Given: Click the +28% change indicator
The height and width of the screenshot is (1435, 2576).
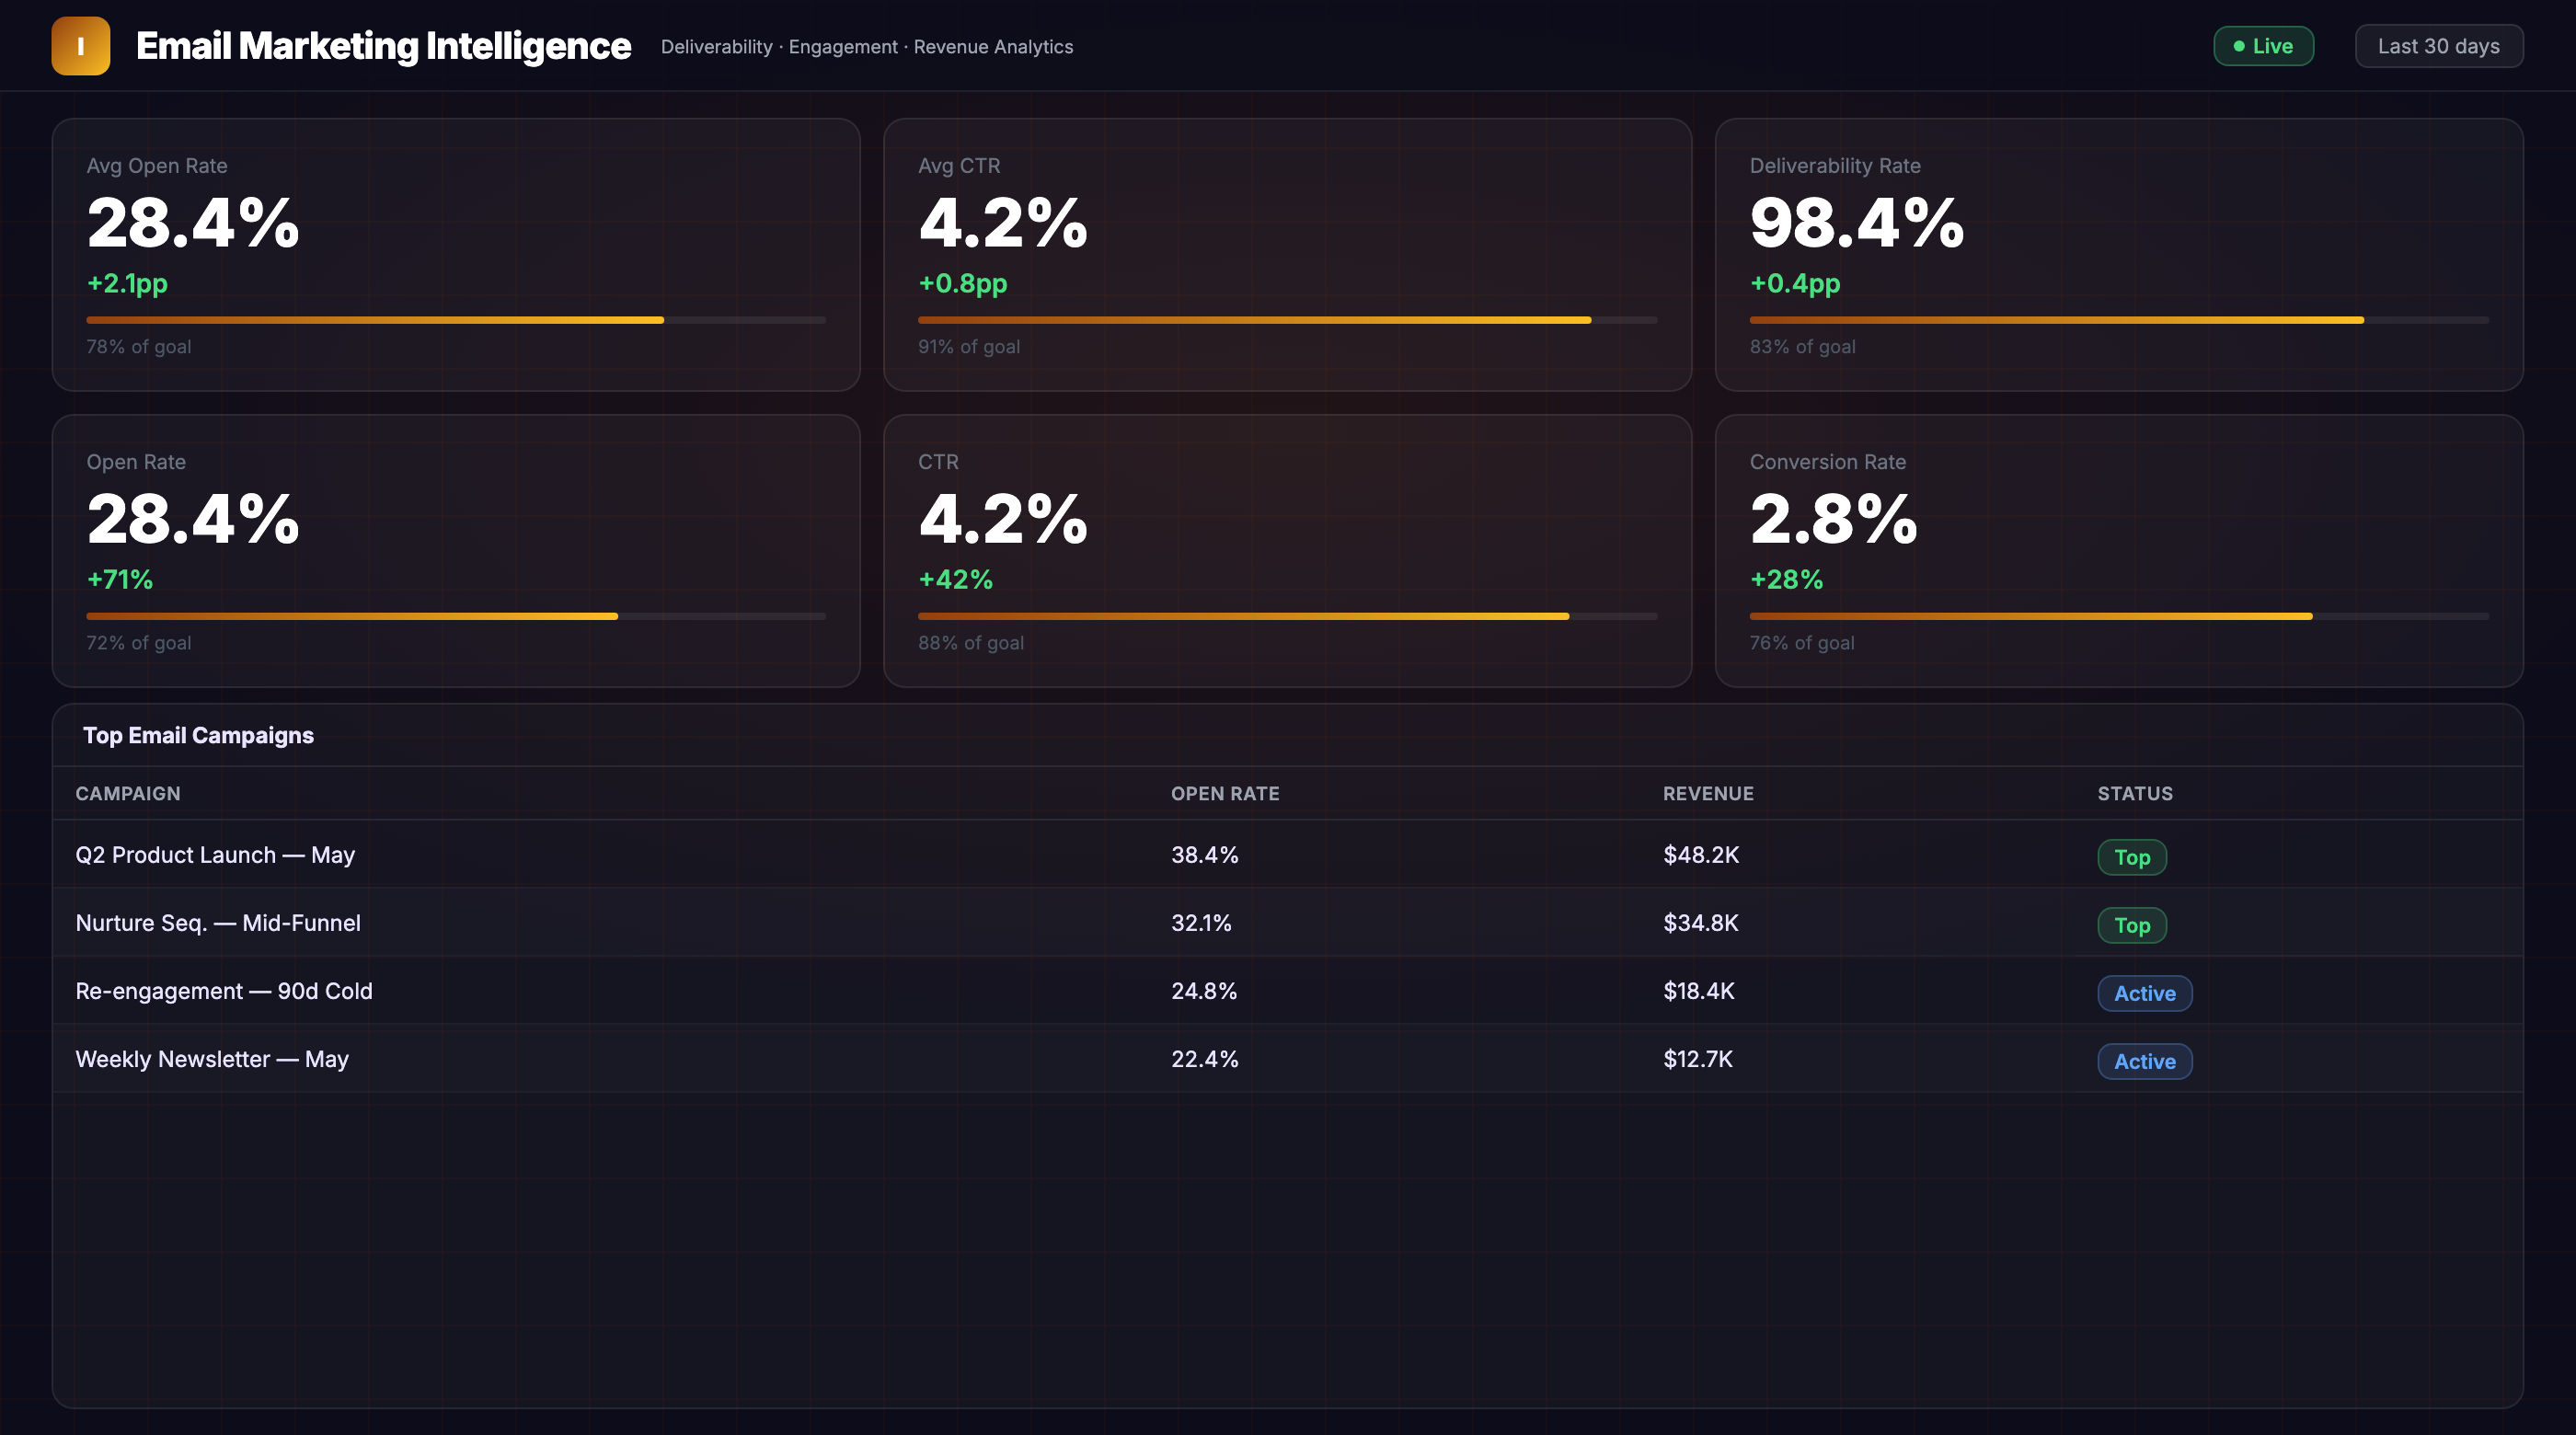Looking at the screenshot, I should click(1787, 579).
